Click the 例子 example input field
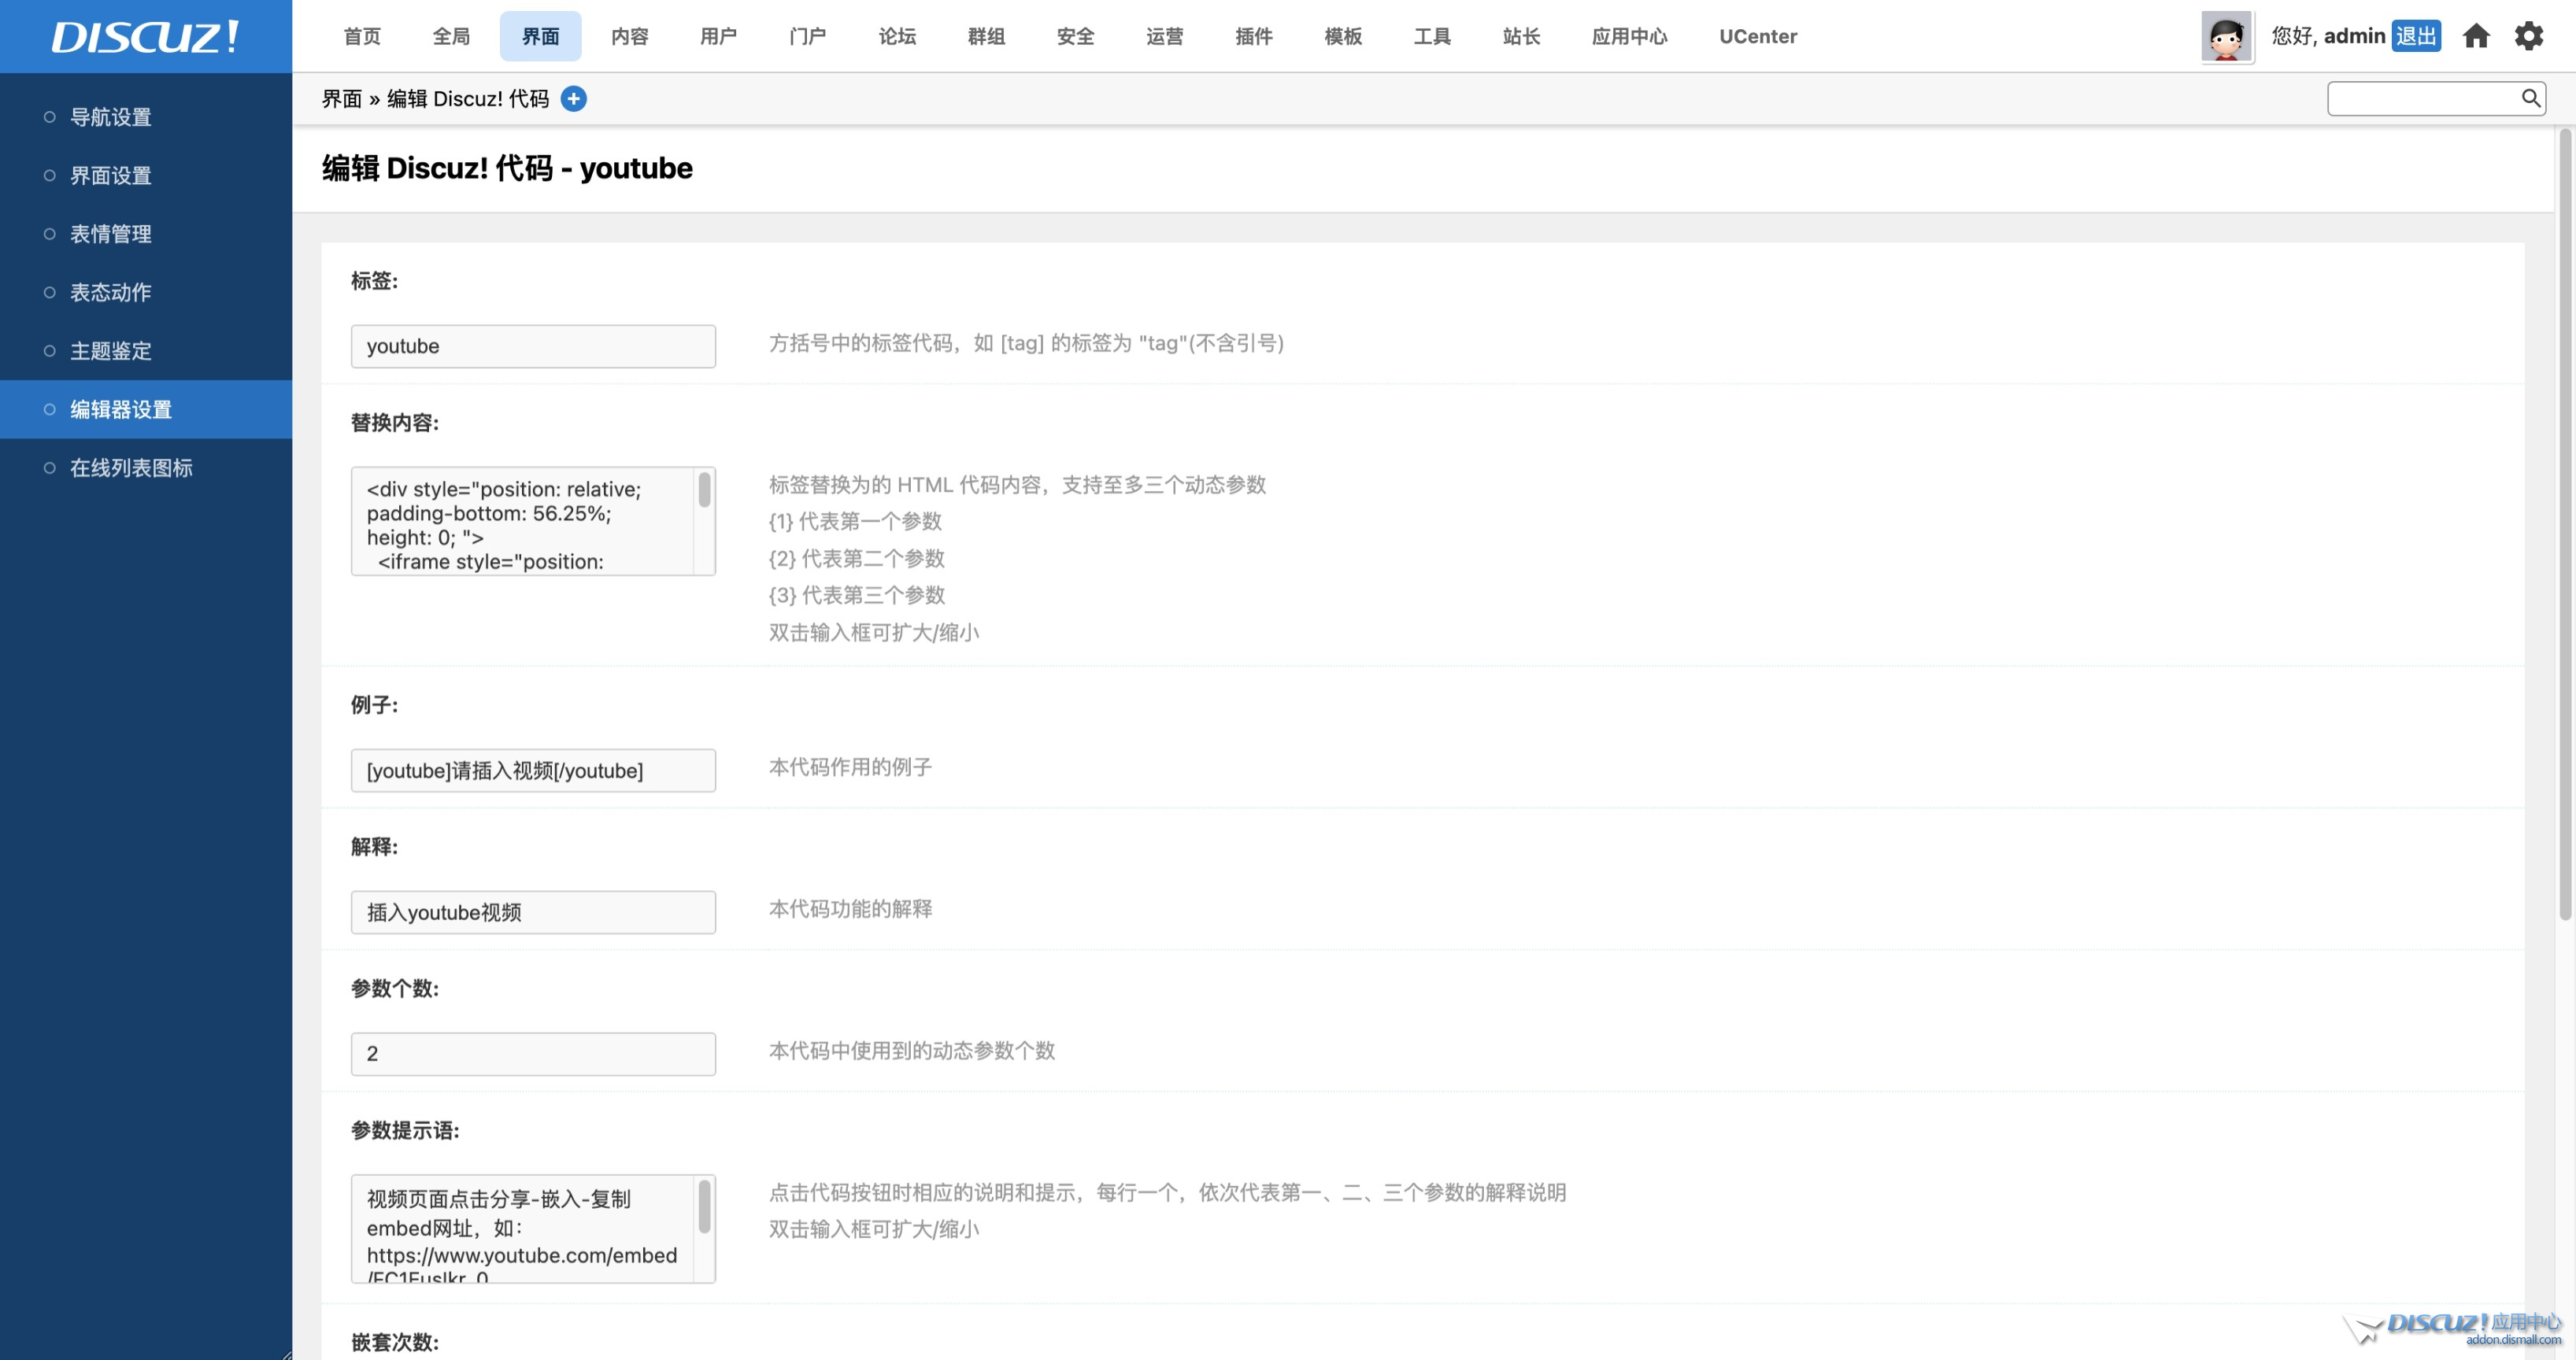Image resolution: width=2576 pixels, height=1360 pixels. (x=533, y=771)
